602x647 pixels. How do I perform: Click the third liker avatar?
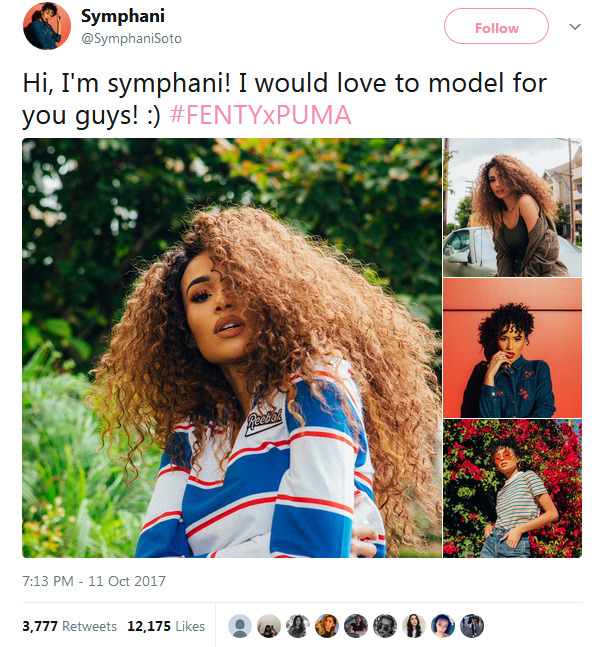[298, 626]
